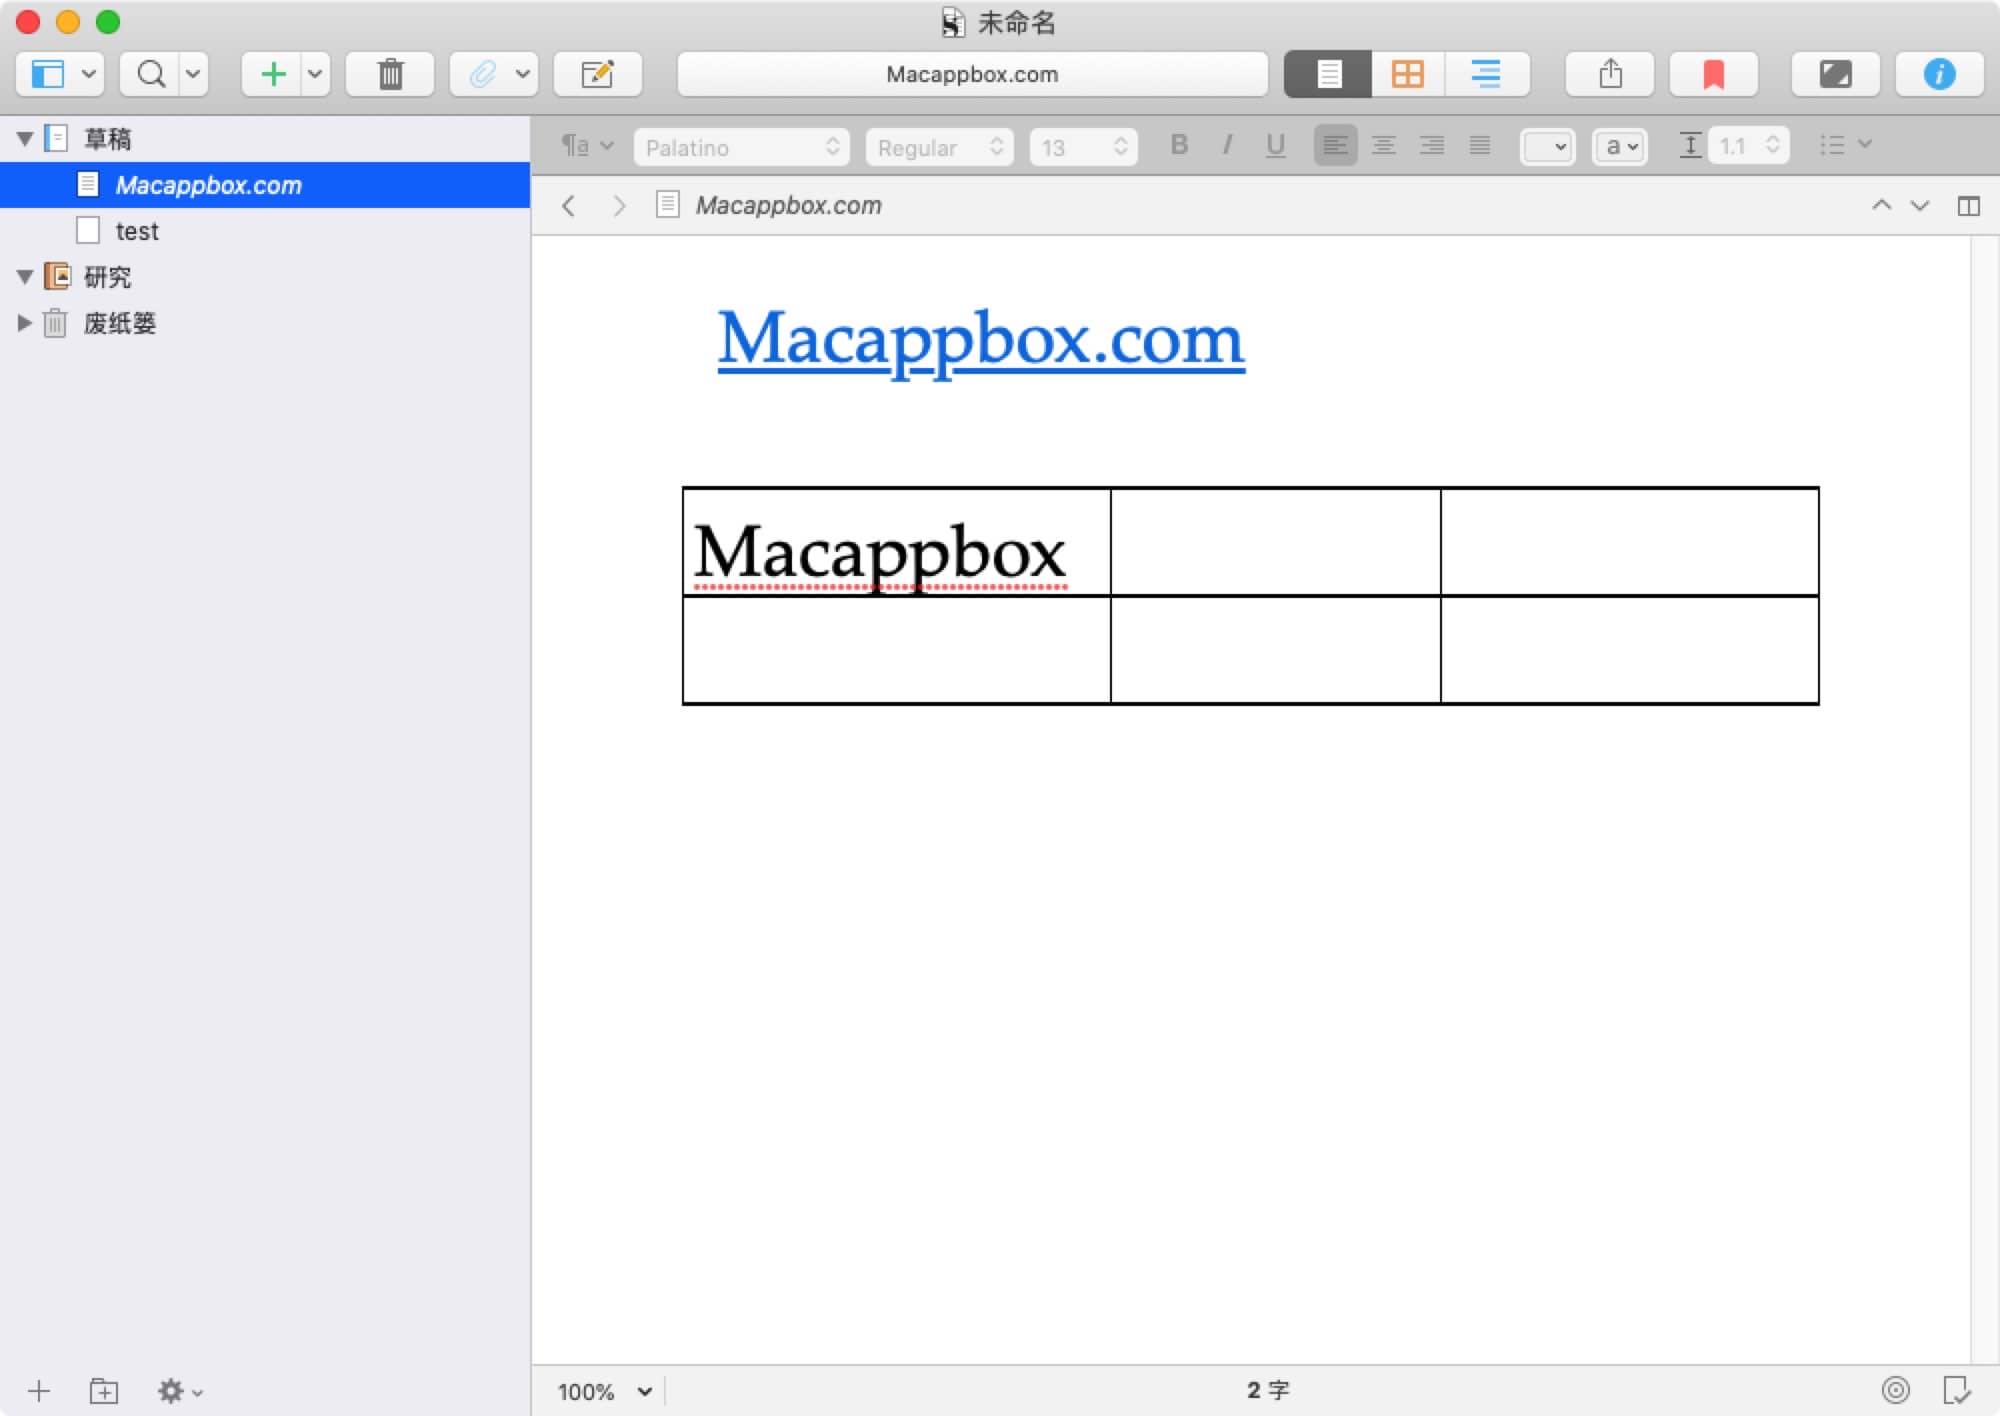Click the composition mode icon
2000x1416 pixels.
(x=1835, y=74)
